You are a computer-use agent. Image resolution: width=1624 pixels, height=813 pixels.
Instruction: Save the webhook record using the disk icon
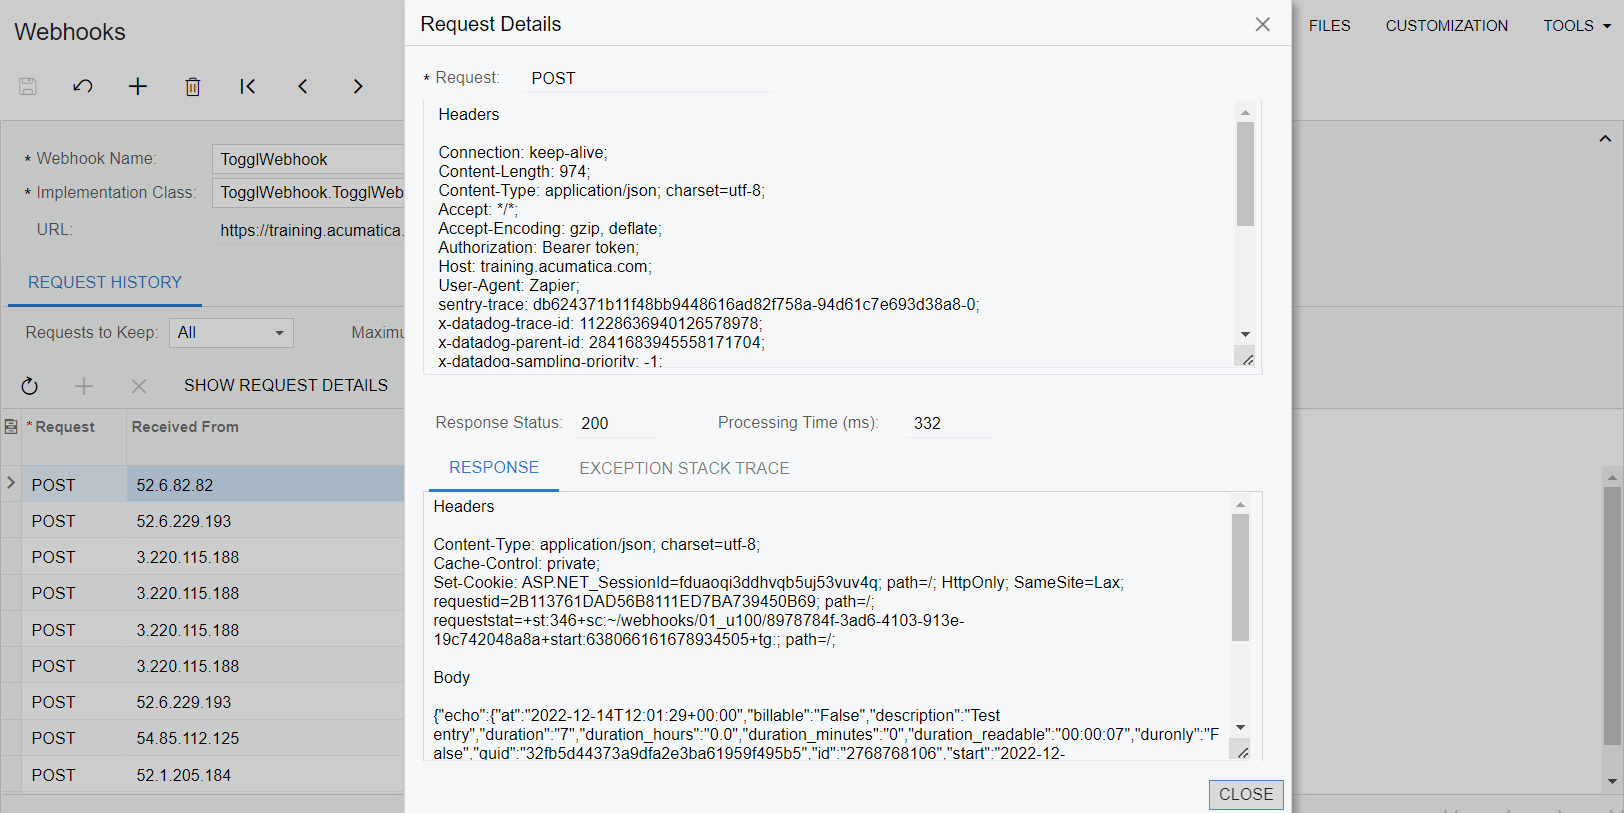(x=27, y=87)
